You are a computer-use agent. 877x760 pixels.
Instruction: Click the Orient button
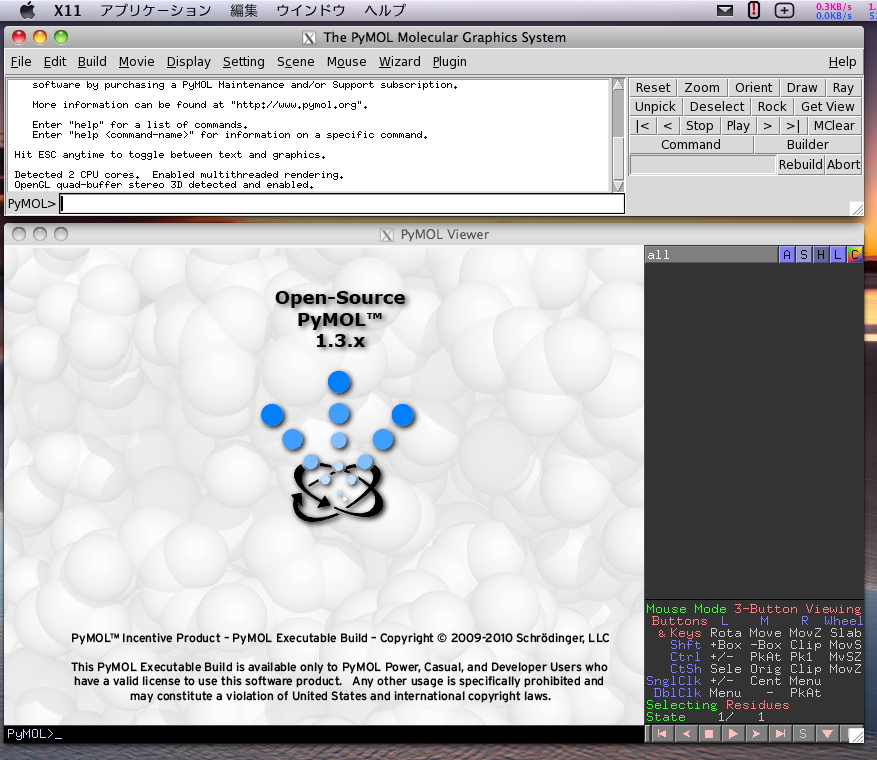click(x=753, y=88)
